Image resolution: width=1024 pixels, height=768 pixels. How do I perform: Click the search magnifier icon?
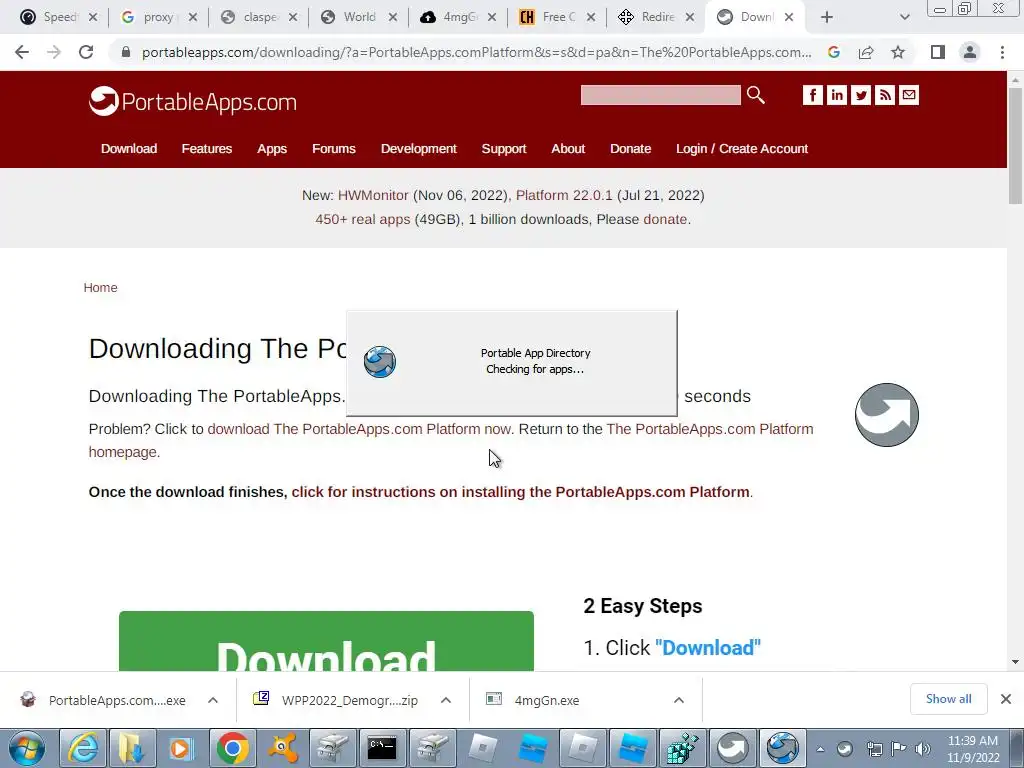point(756,95)
